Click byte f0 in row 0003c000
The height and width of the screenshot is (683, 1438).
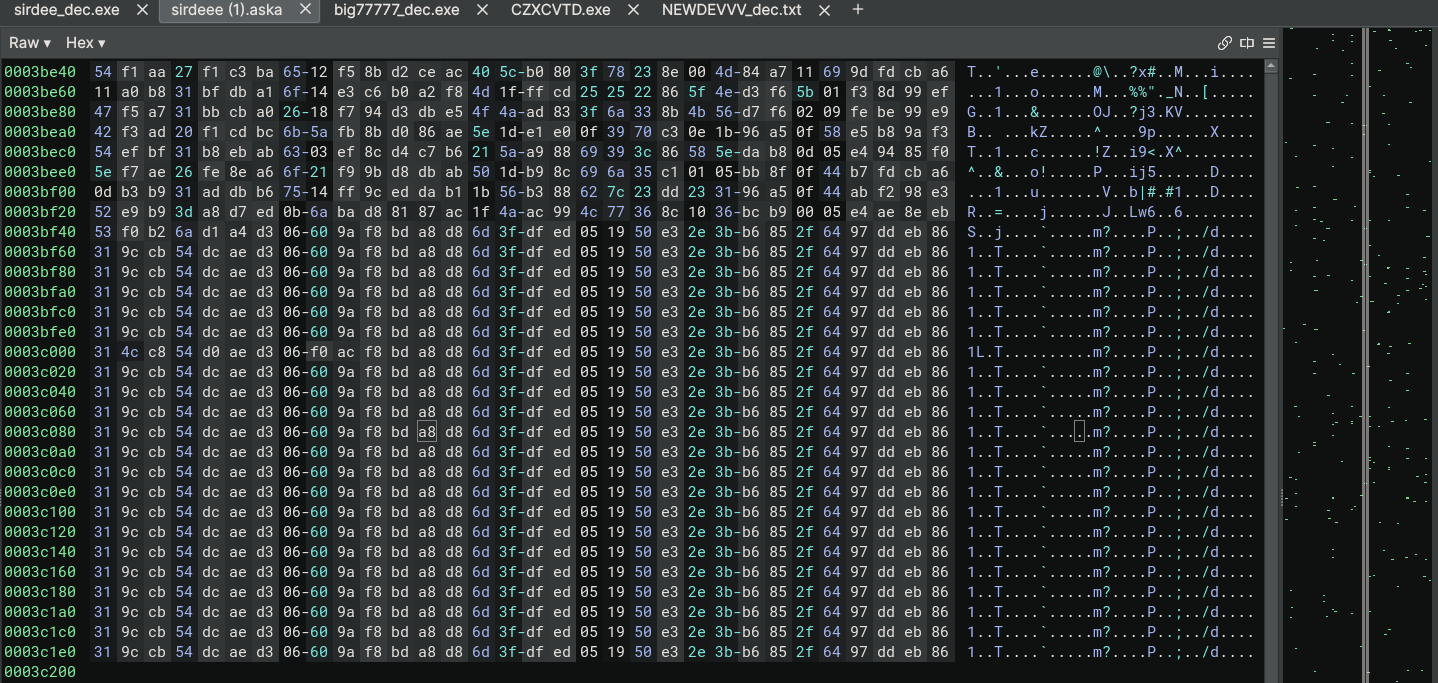319,351
